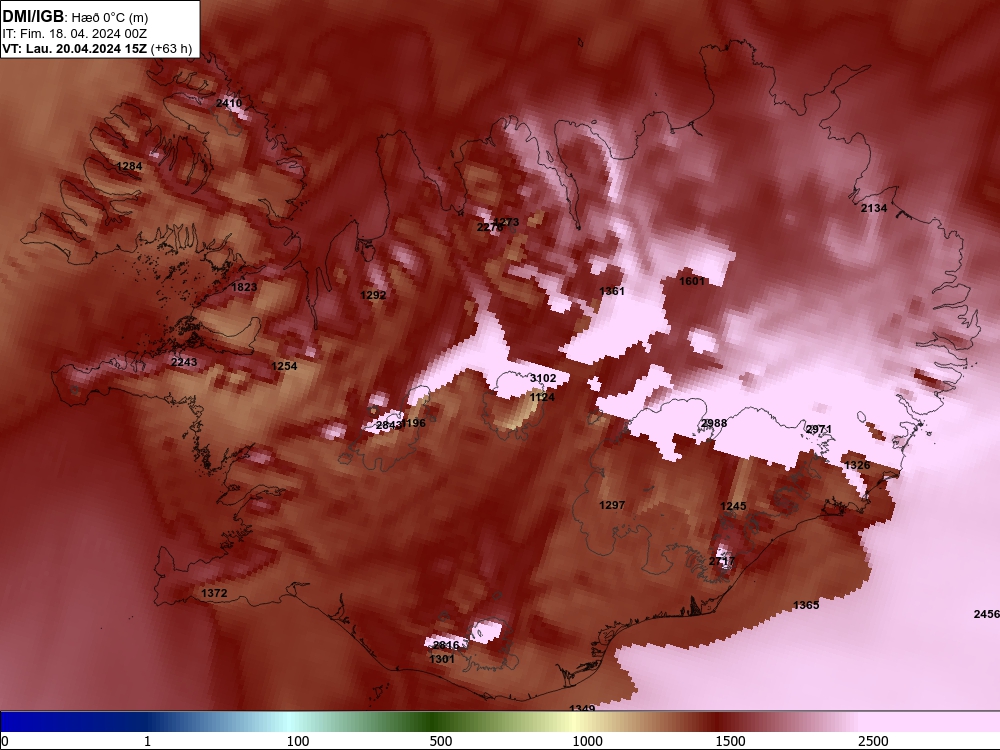Click the map value 2988
The height and width of the screenshot is (750, 1000).
click(714, 423)
